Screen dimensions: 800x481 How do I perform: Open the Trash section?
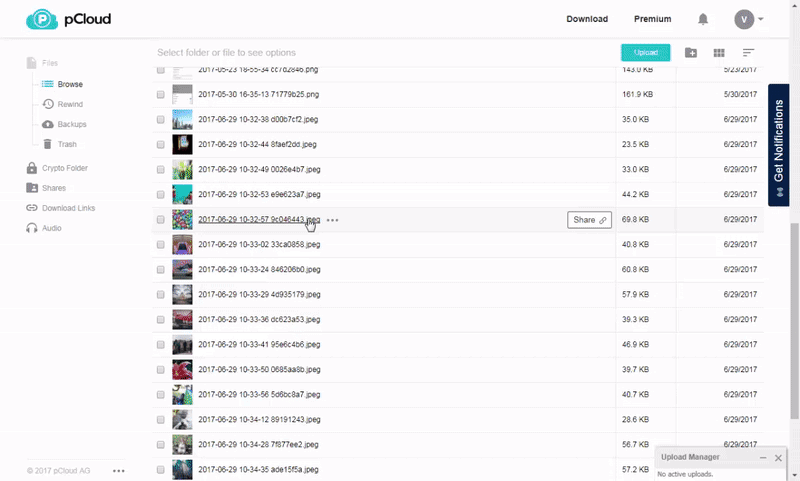[67, 144]
